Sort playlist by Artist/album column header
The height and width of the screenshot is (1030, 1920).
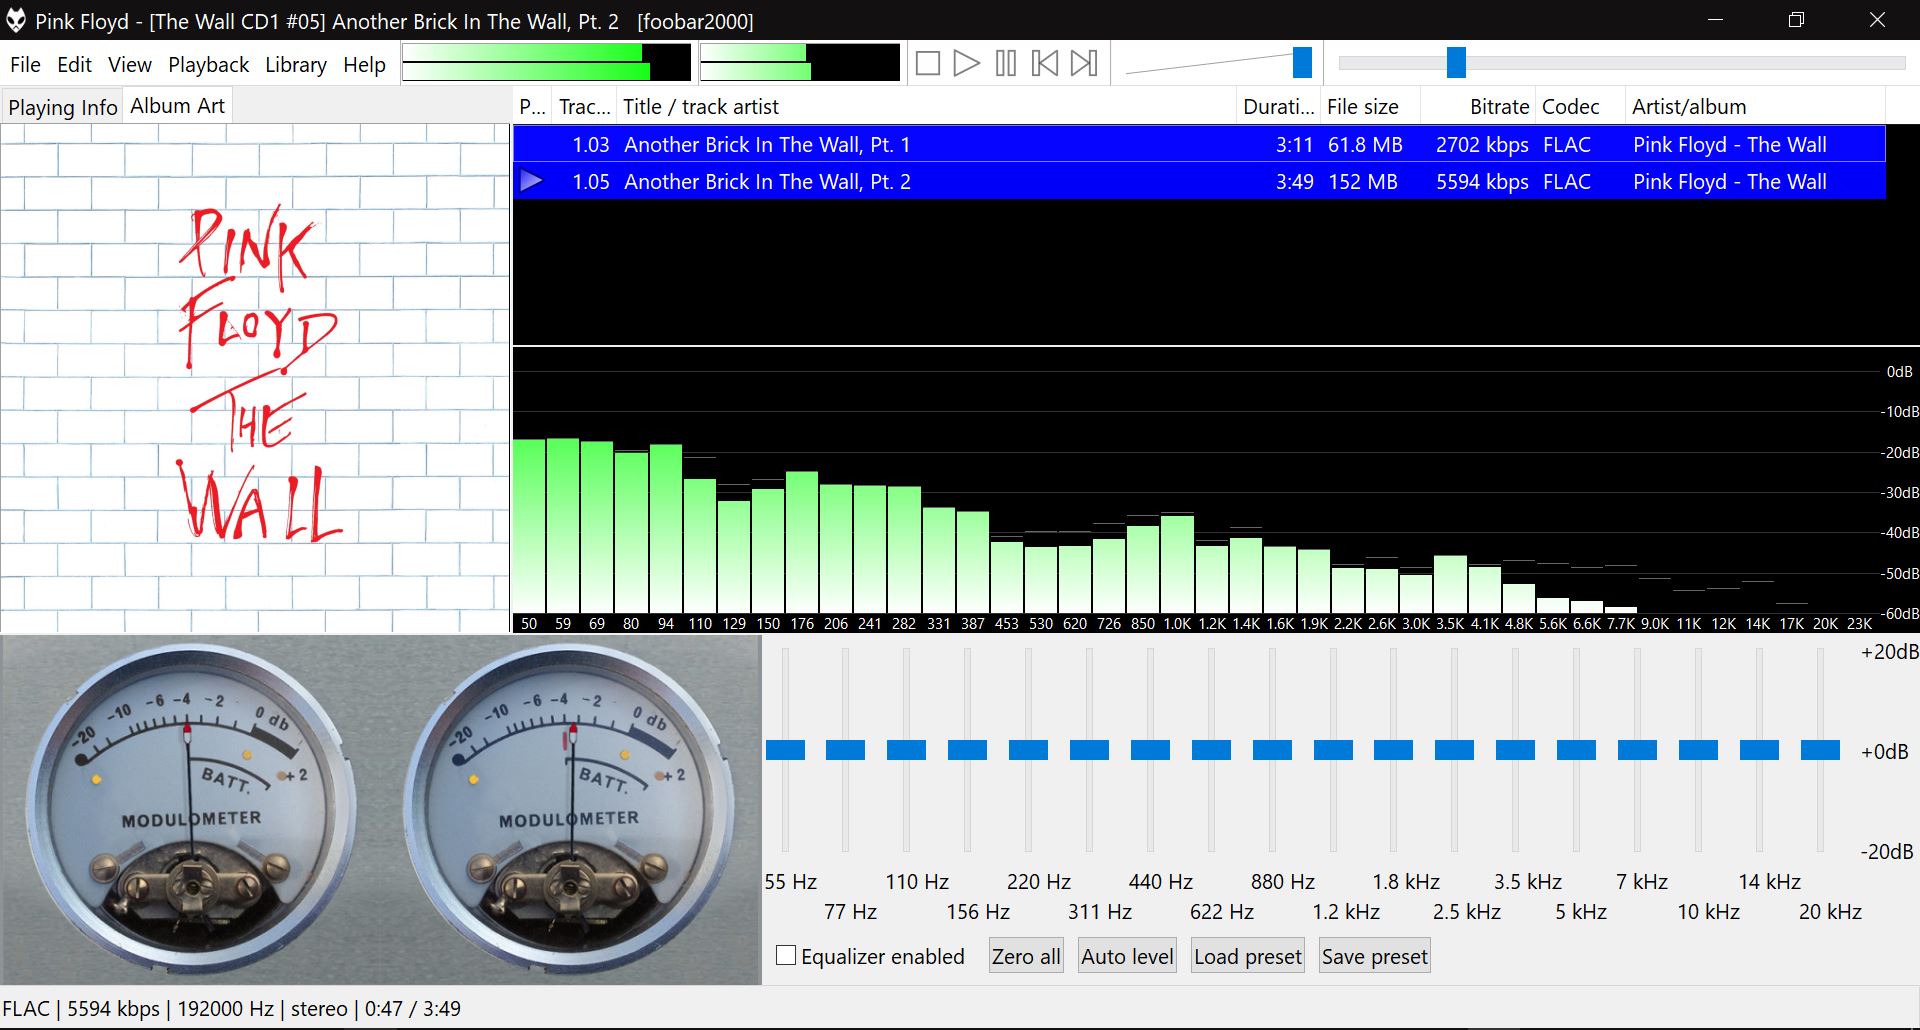point(1755,106)
